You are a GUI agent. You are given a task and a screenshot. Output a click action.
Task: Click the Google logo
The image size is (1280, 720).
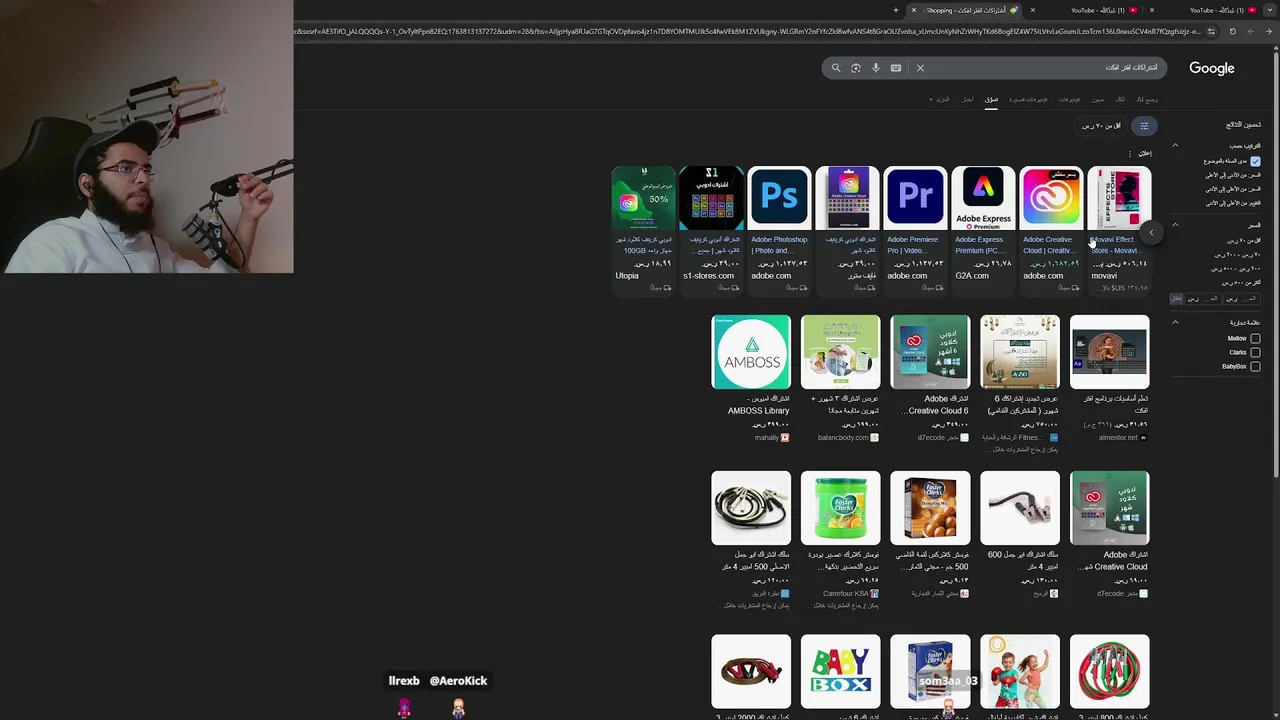1212,68
